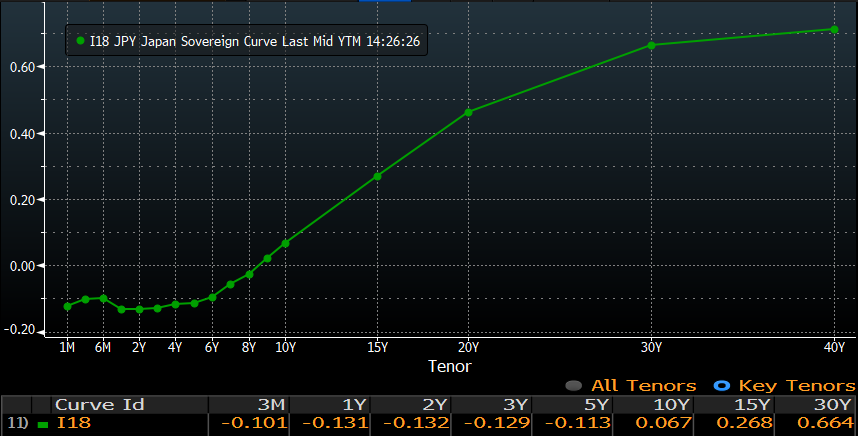Click the Tenor x-axis title
Viewport: 858px width, 436px height.
[x=449, y=366]
